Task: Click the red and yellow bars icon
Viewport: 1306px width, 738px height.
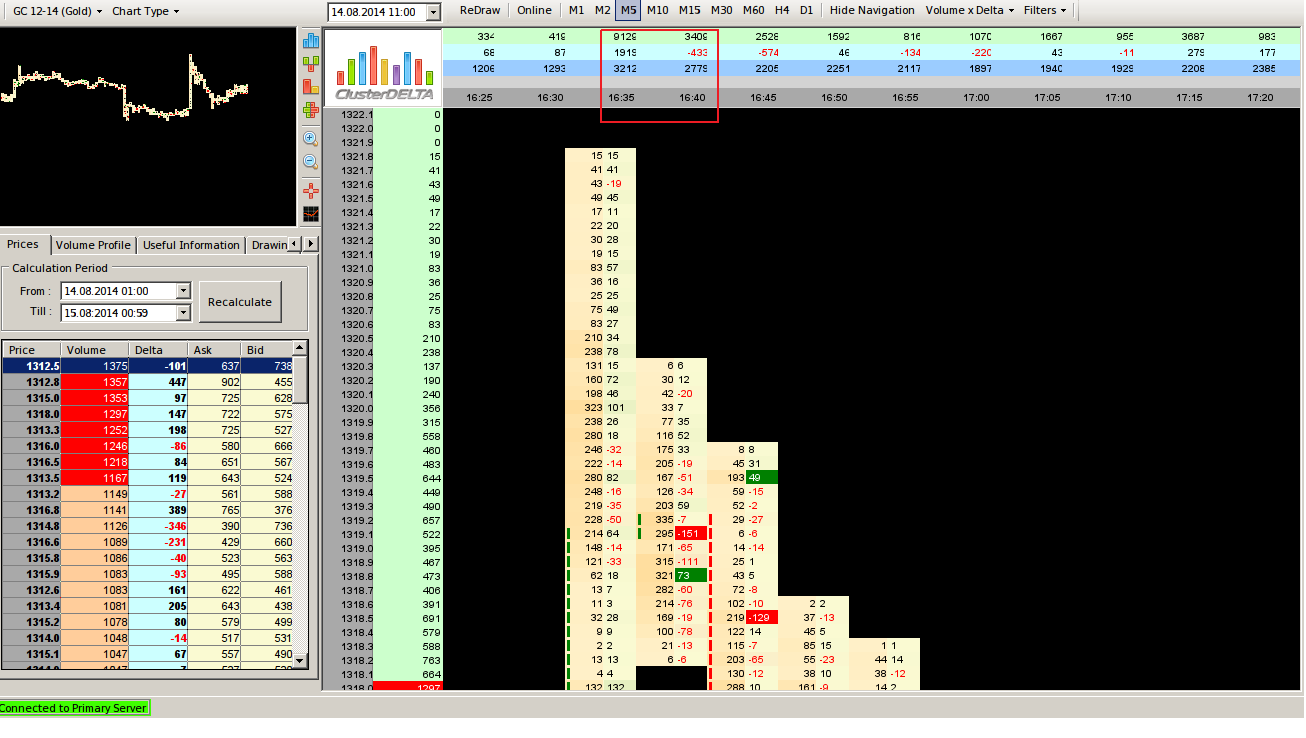Action: point(311,86)
